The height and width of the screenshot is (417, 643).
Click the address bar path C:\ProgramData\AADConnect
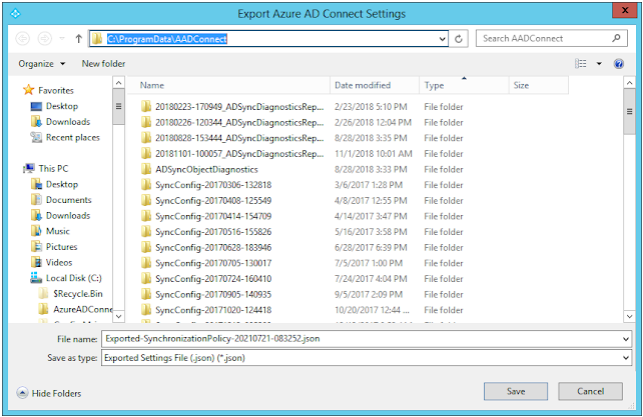(x=167, y=39)
